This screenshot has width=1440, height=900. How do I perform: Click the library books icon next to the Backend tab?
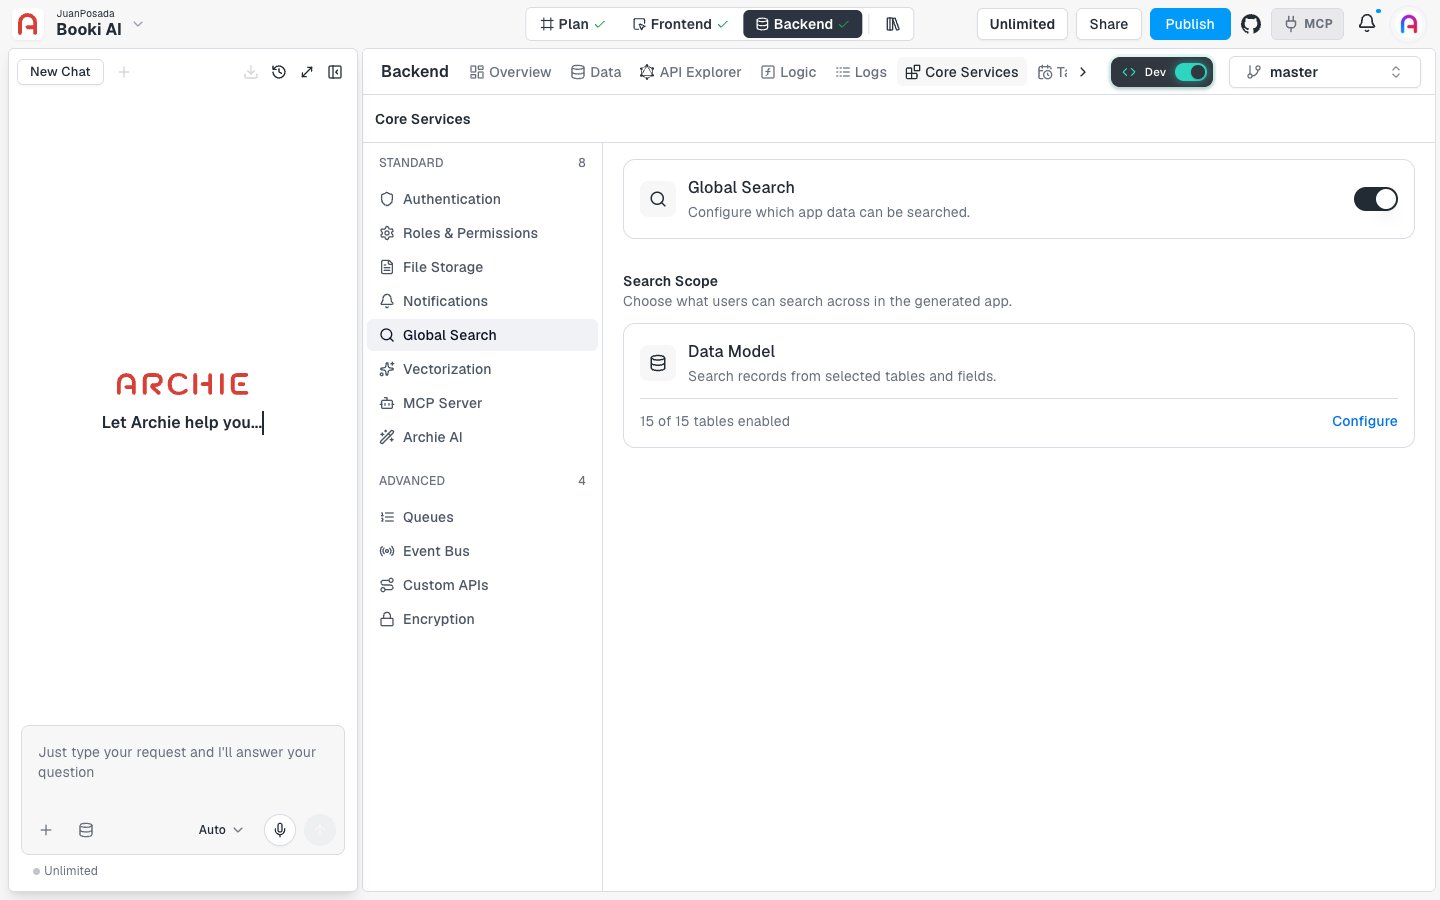pos(893,24)
